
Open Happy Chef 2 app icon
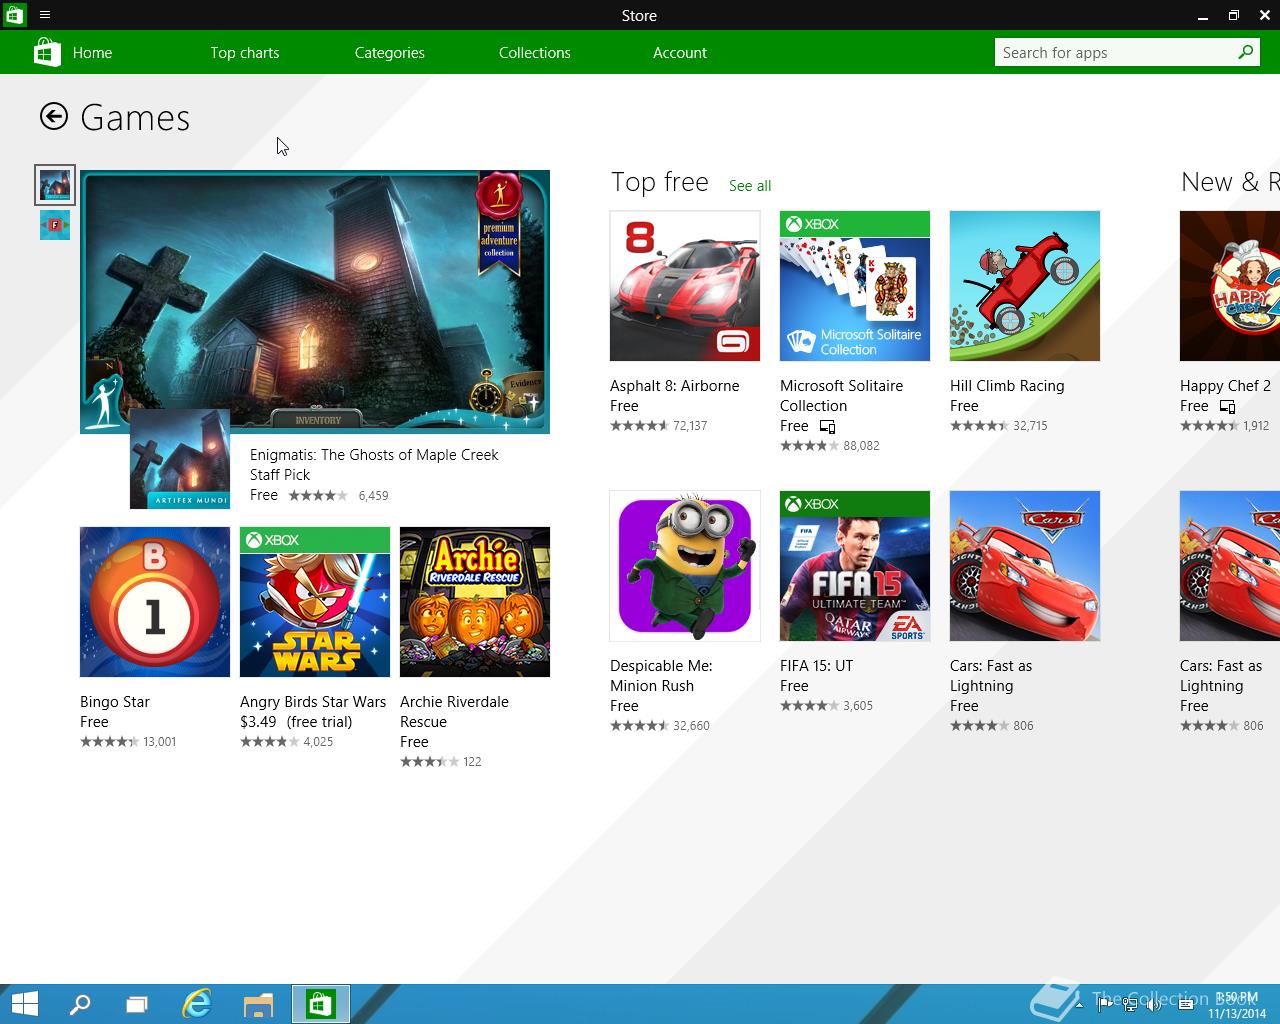[x=1230, y=286]
